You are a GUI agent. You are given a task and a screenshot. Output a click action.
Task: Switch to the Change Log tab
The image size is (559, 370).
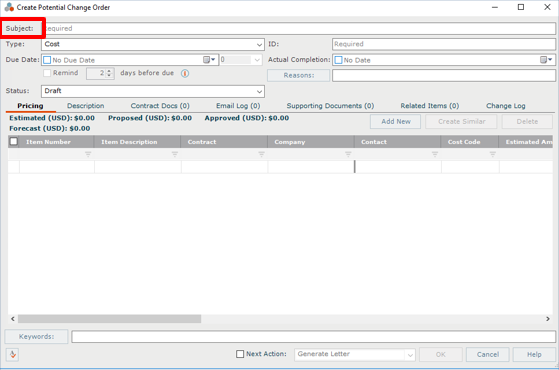pyautogui.click(x=506, y=106)
